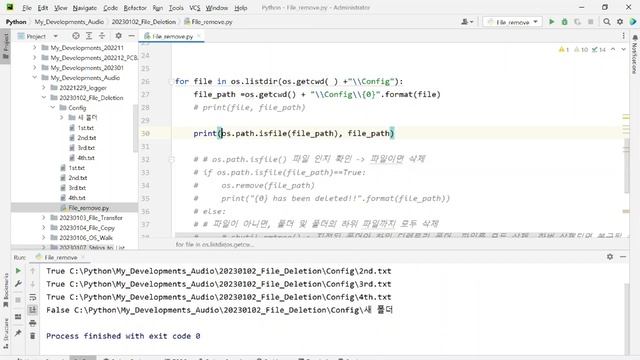Run with coverage icon in toolbar
The image size is (640, 360).
pyautogui.click(x=578, y=22)
